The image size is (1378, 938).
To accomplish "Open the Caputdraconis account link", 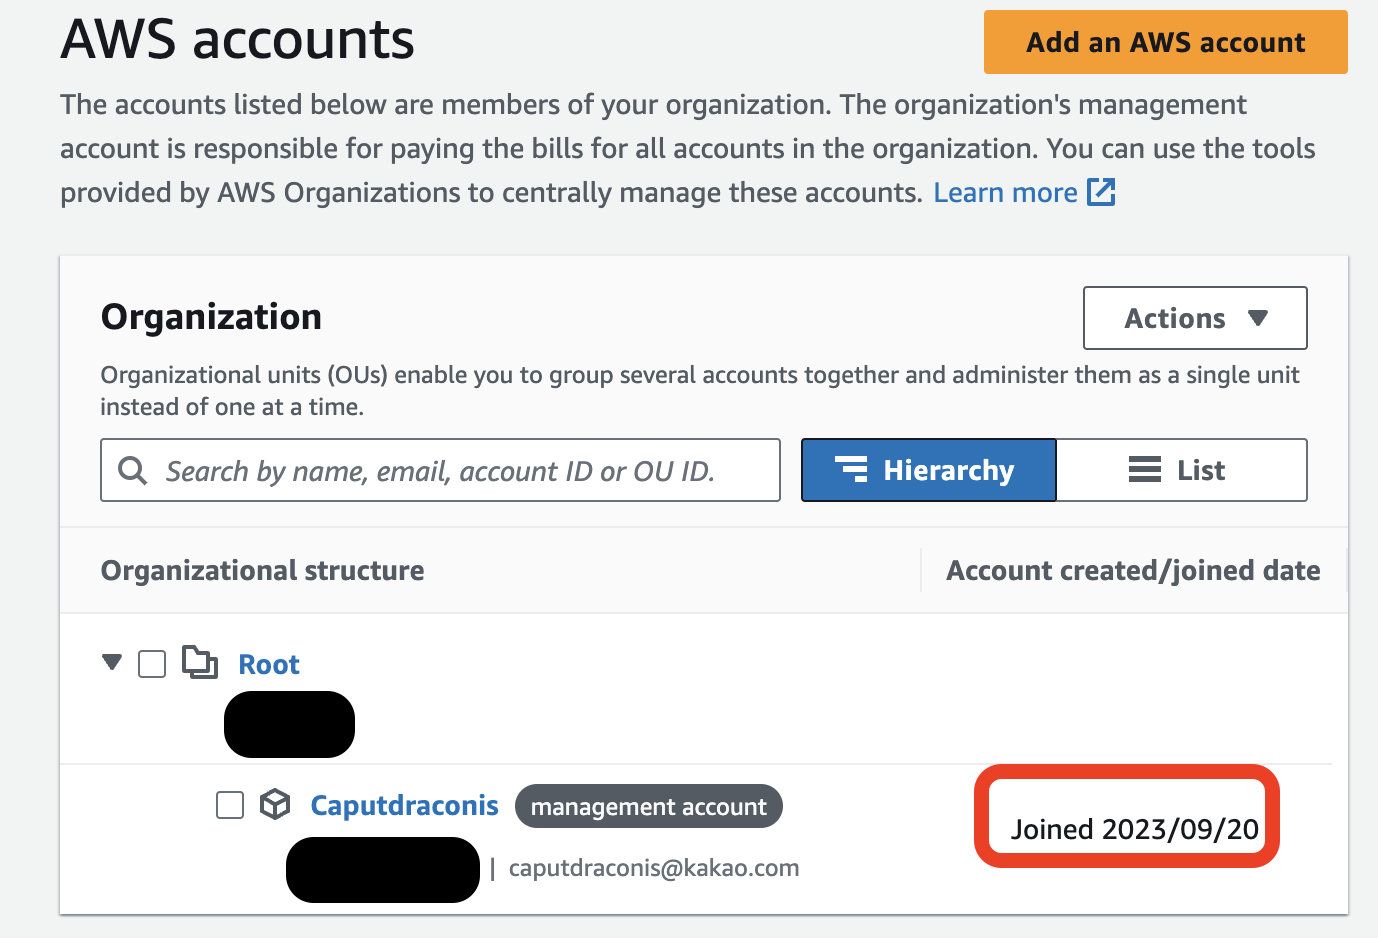I will click(x=404, y=805).
